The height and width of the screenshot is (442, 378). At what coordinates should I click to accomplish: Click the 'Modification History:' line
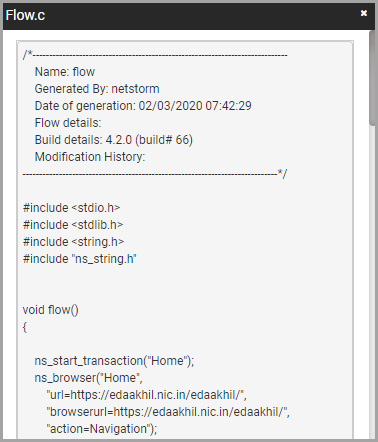click(90, 157)
